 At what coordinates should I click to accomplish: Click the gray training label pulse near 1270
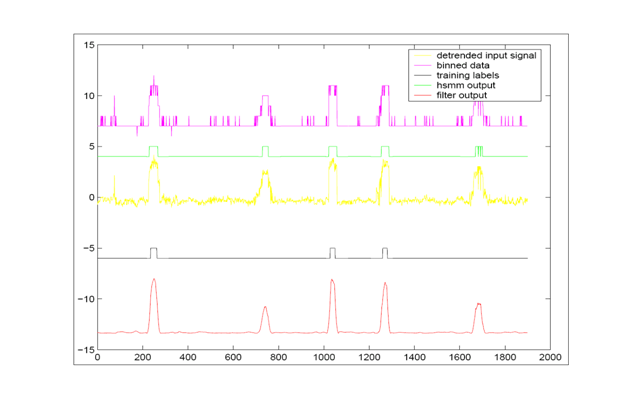[x=385, y=253]
